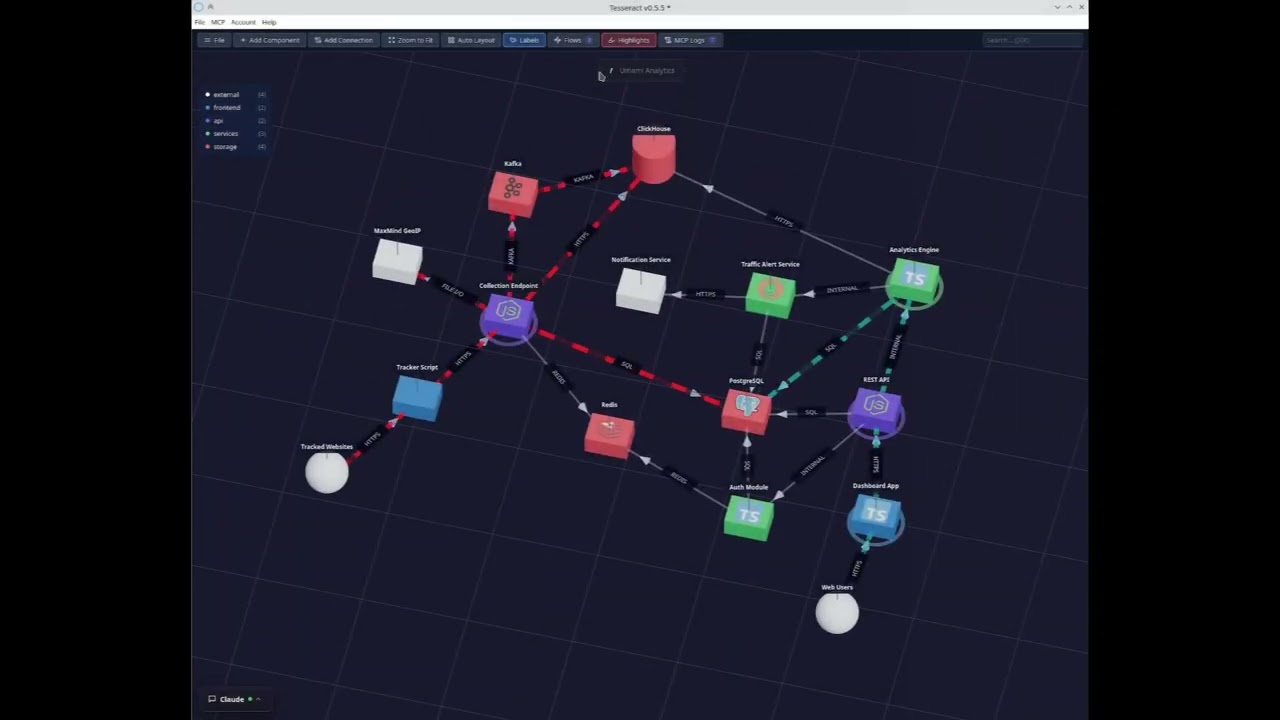The height and width of the screenshot is (720, 1280).
Task: Toggle Labels display
Action: 524,40
